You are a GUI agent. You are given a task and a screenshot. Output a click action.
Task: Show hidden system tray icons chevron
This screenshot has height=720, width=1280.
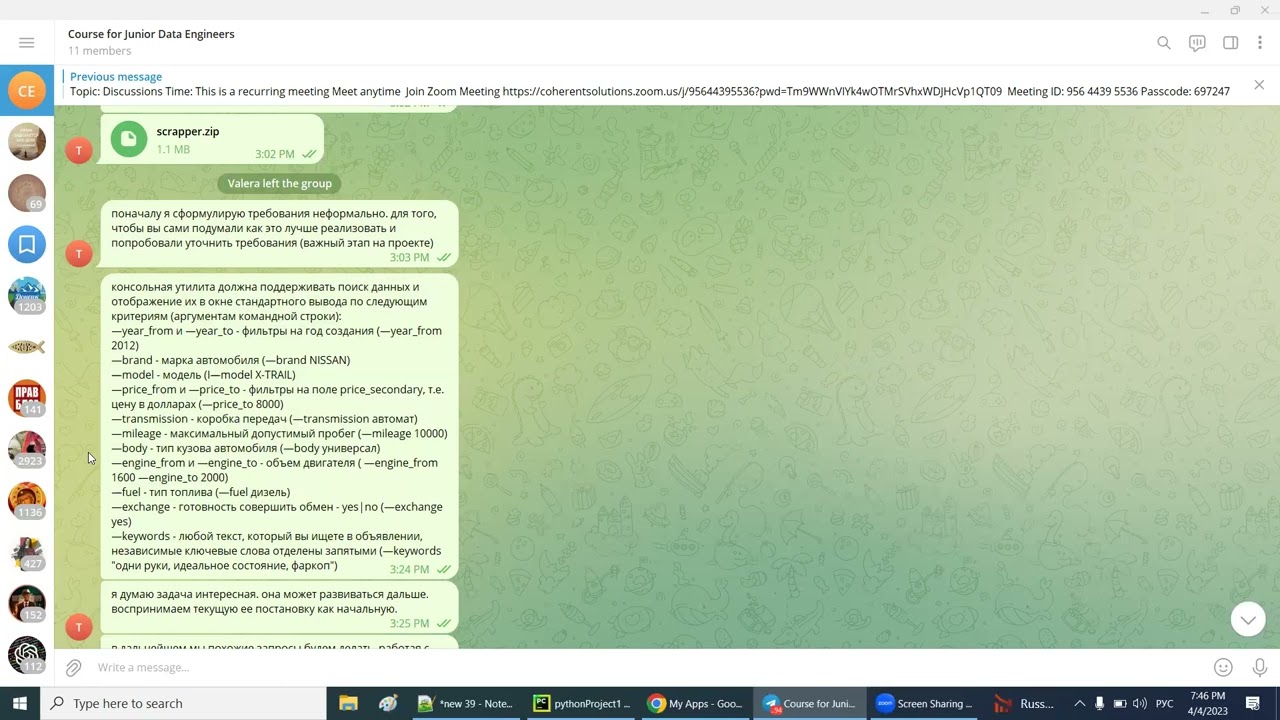pyautogui.click(x=1078, y=703)
